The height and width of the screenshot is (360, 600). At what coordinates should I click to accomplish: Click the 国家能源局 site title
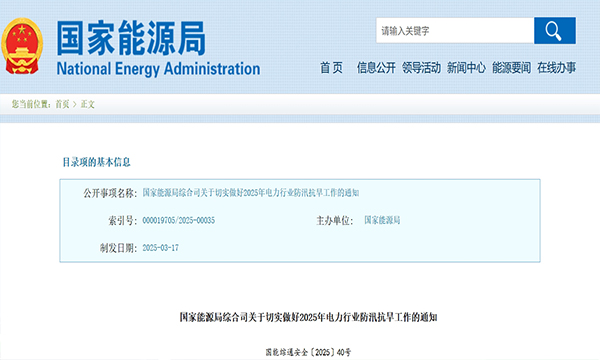point(131,38)
